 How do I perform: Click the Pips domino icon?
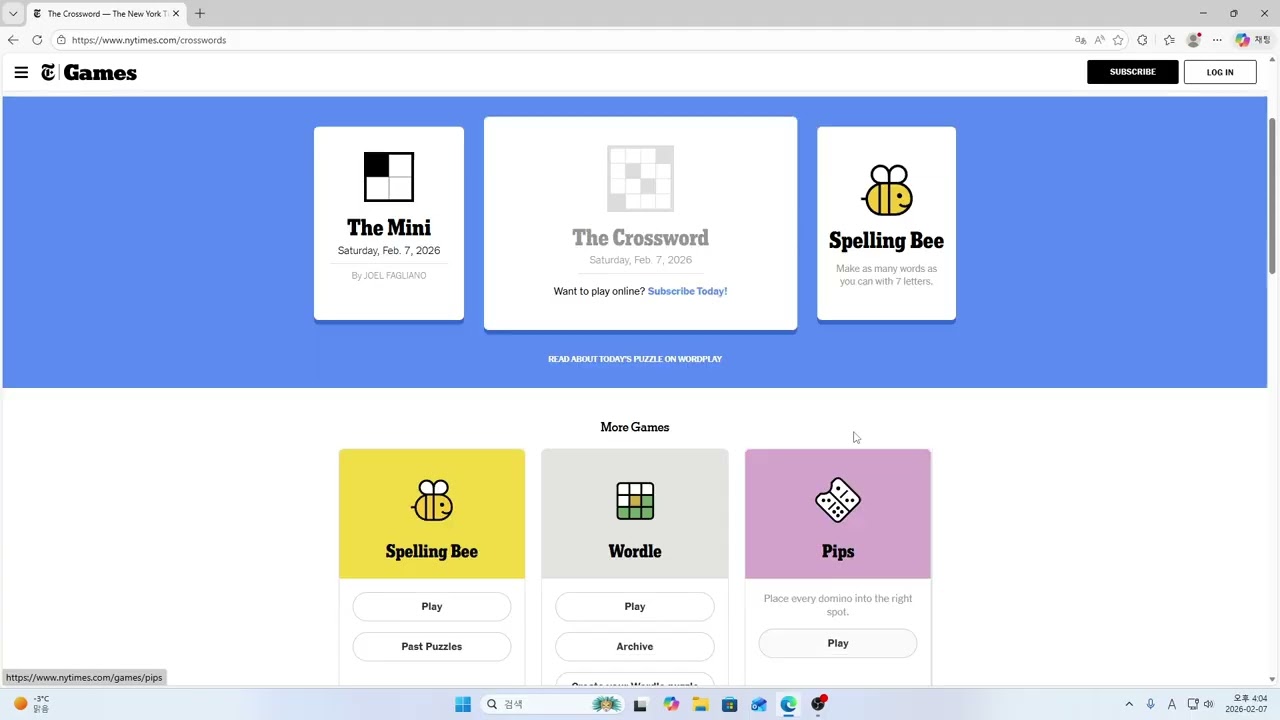point(838,500)
